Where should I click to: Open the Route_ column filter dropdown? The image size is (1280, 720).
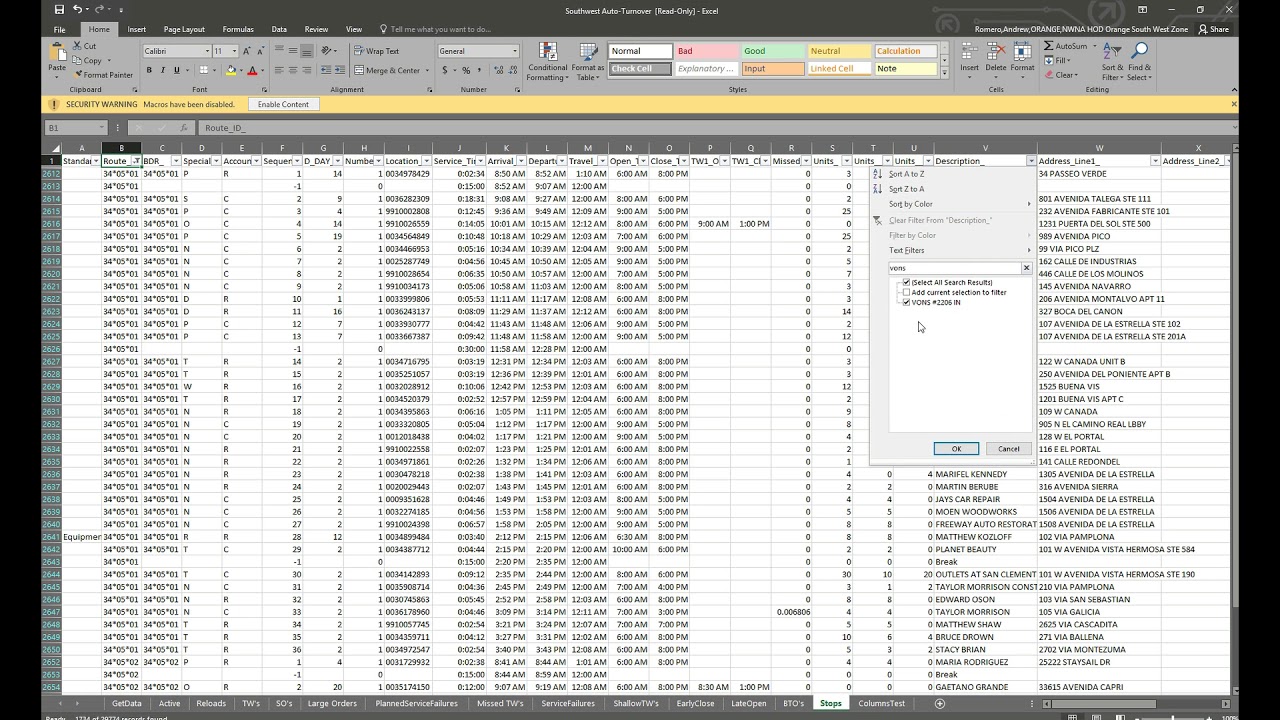tap(136, 161)
